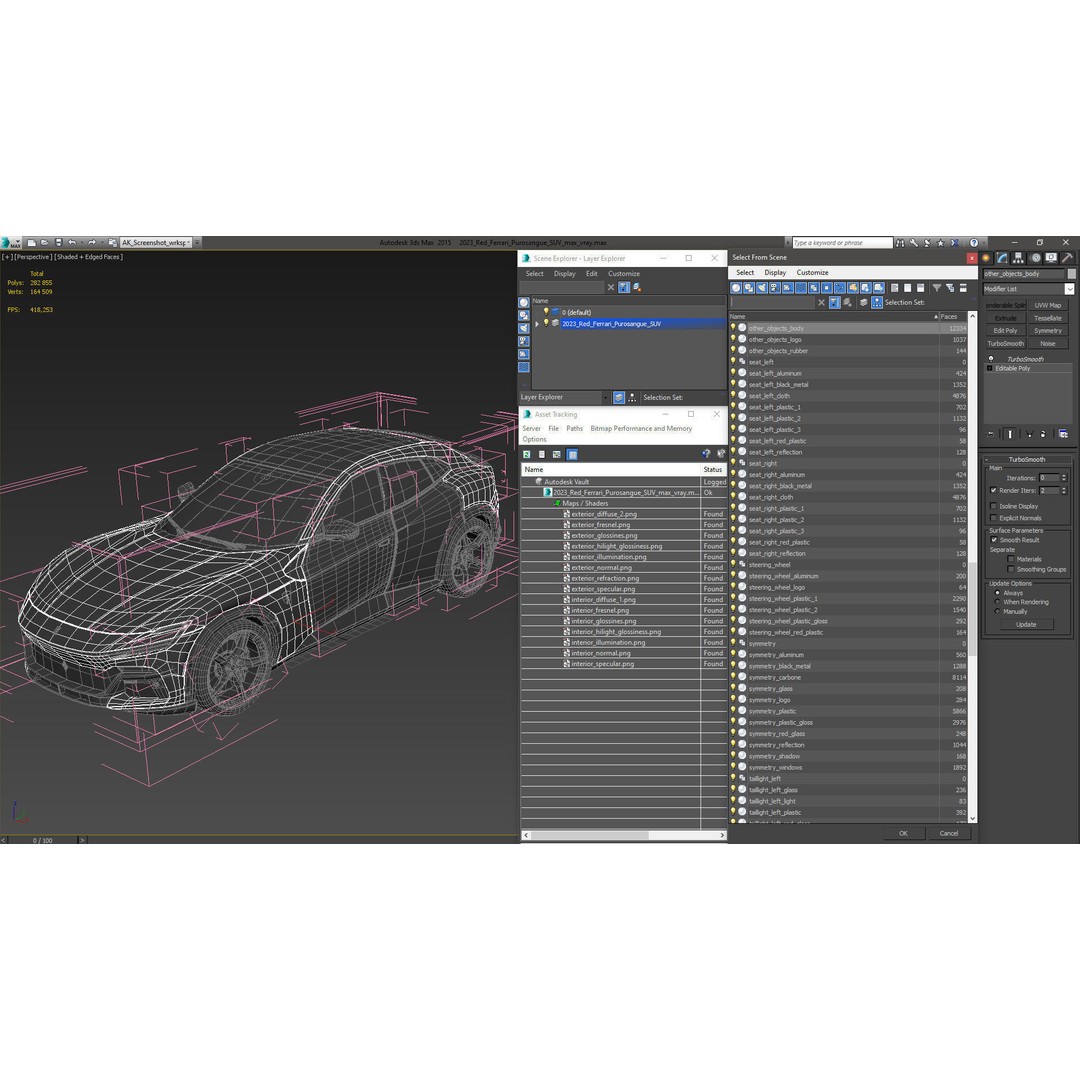The height and width of the screenshot is (1080, 1080).
Task: Expand the Editable Poly stack entry
Action: coord(990,368)
